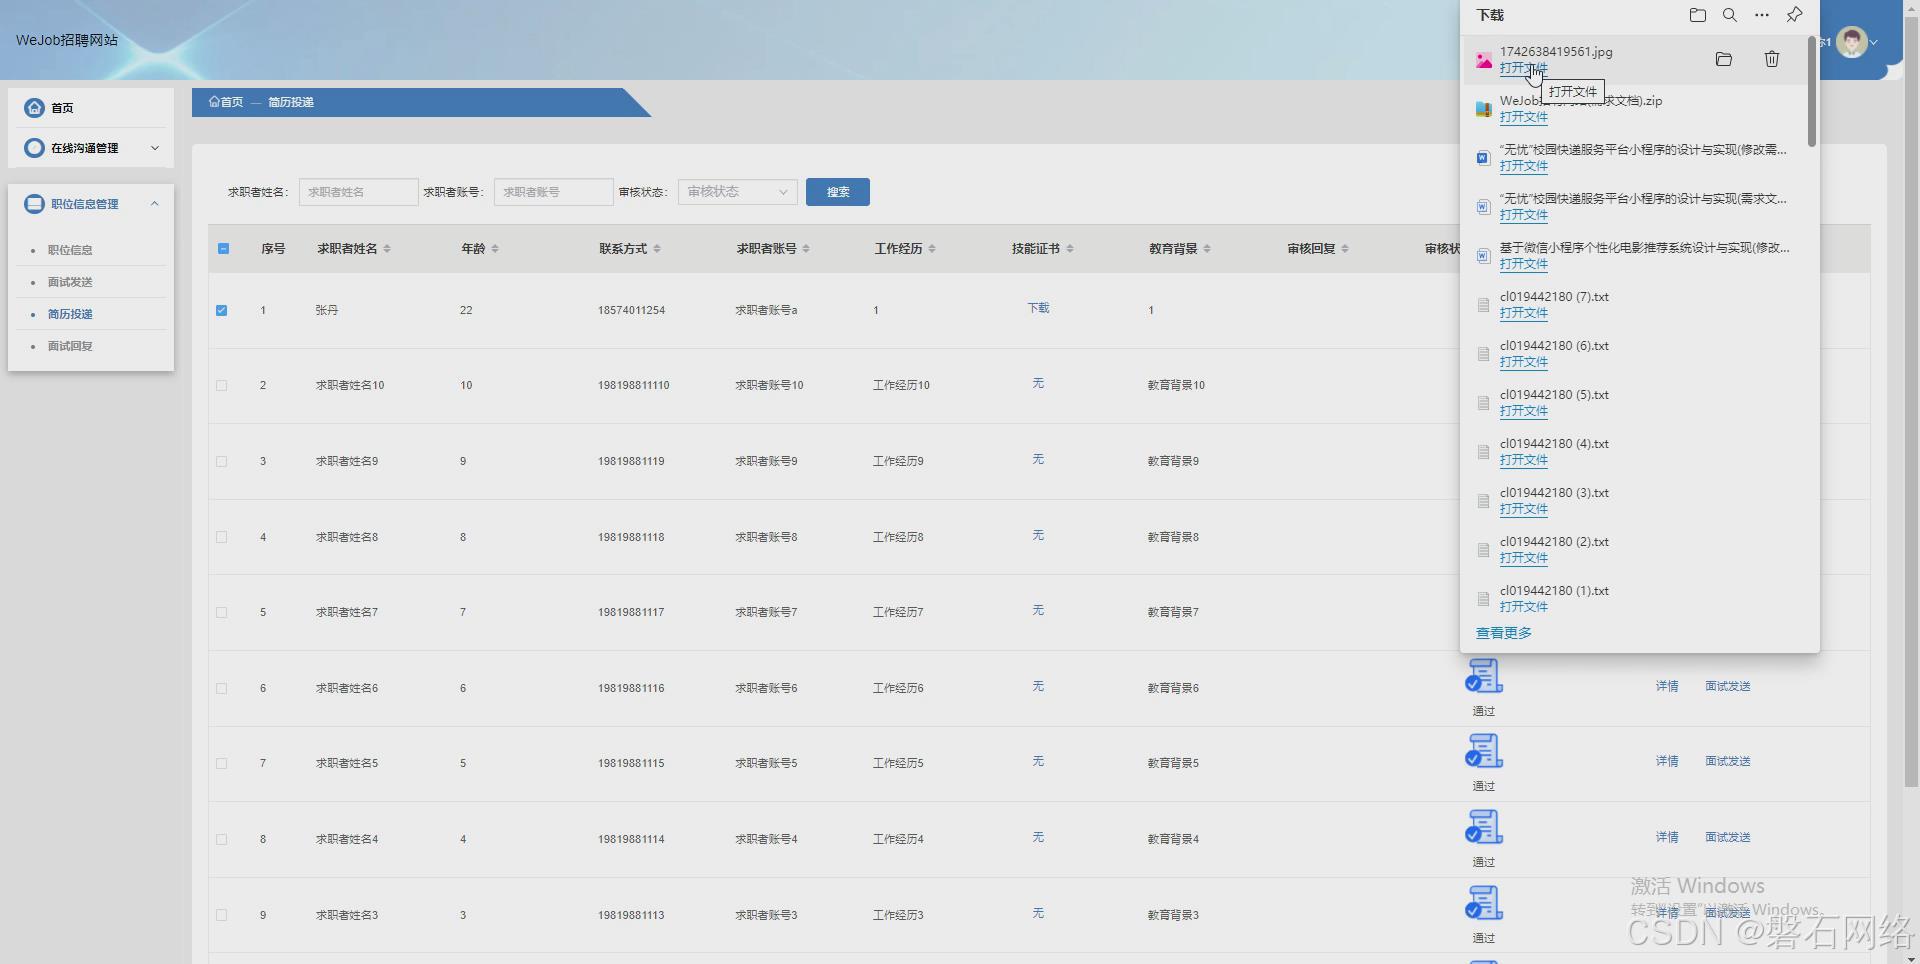1920x964 pixels.
Task: Collapse the 职位信息管理 menu chevron
Action: coord(155,204)
